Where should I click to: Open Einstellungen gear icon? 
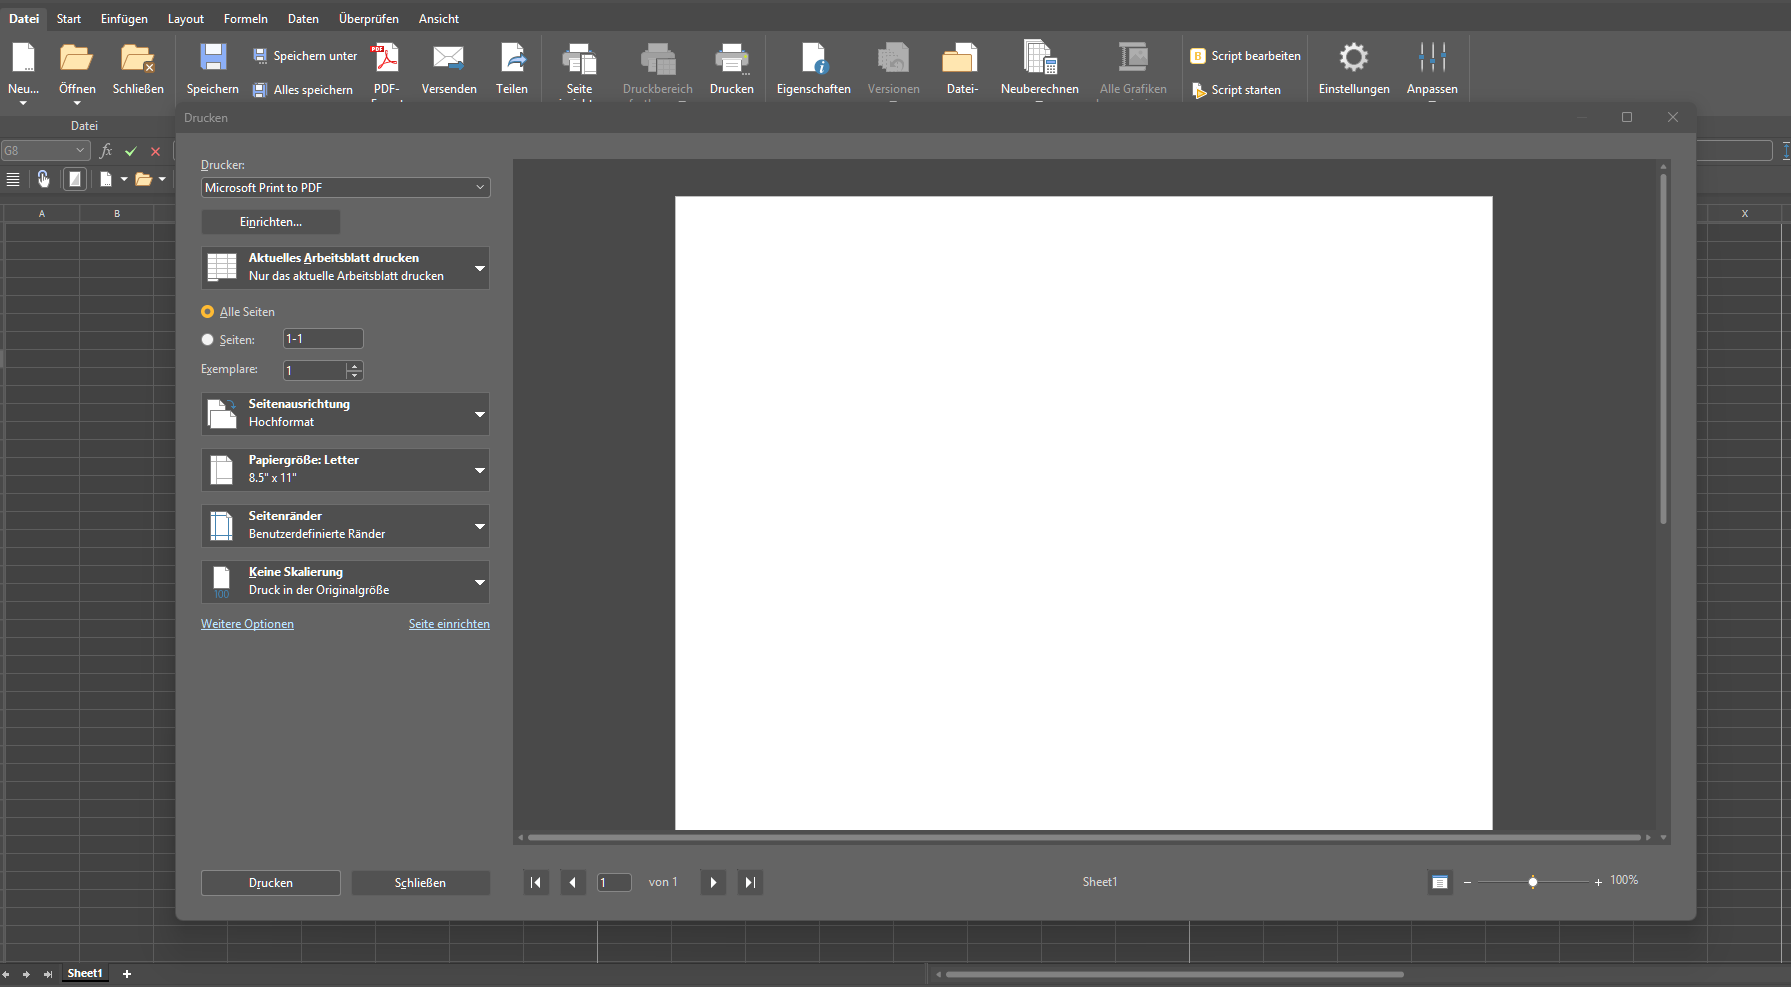[x=1354, y=57]
